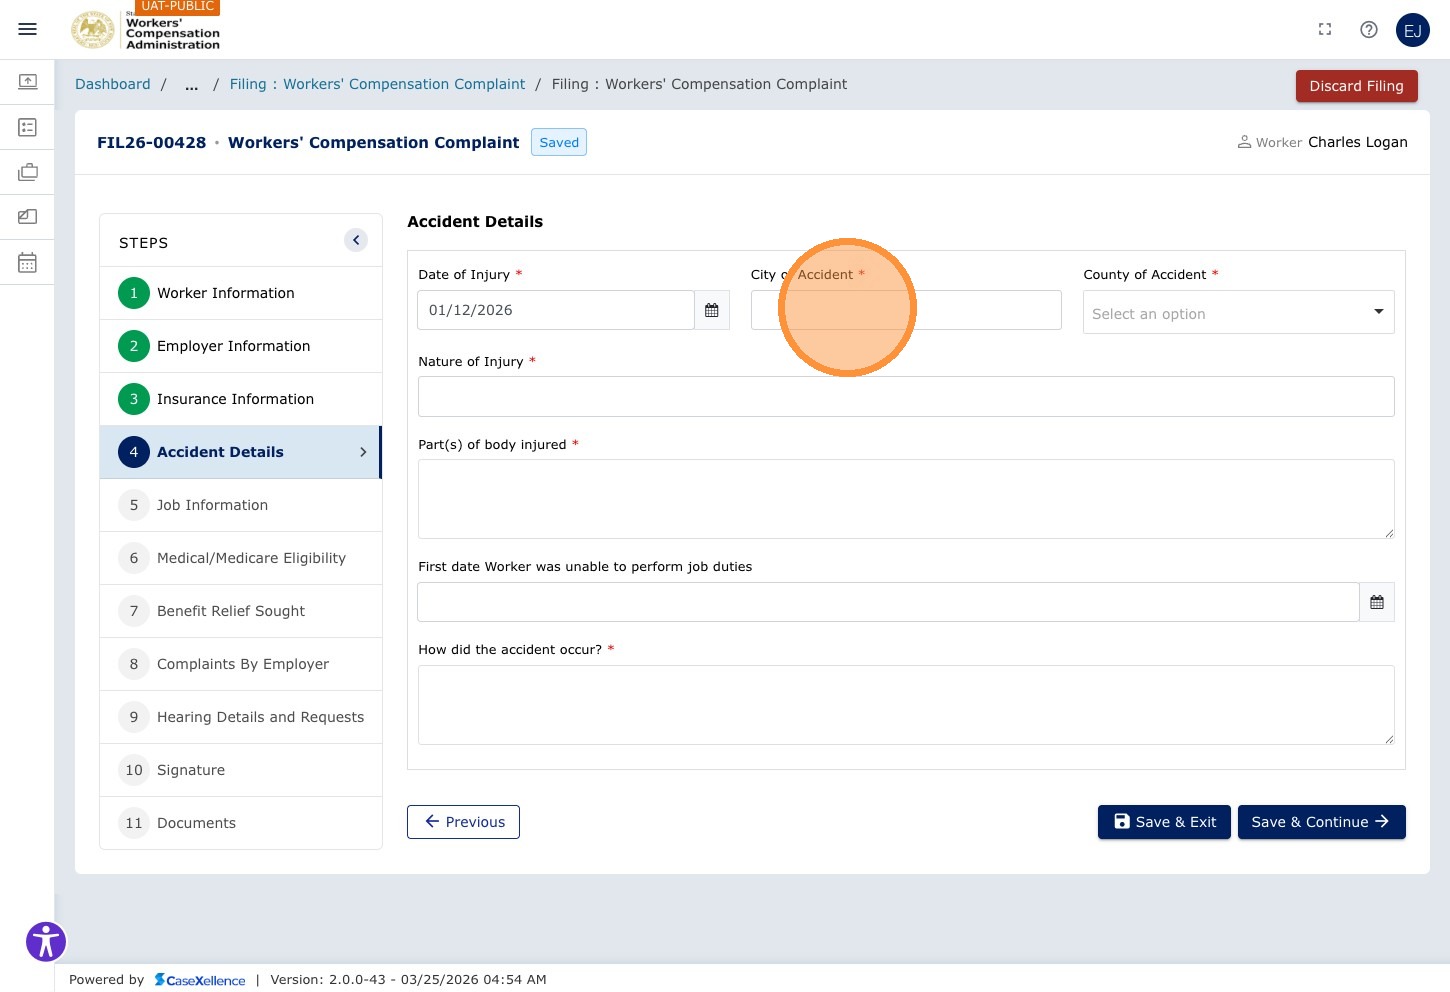Focus the City of Accident field
Image resolution: width=1450 pixels, height=992 pixels.
[x=906, y=310]
